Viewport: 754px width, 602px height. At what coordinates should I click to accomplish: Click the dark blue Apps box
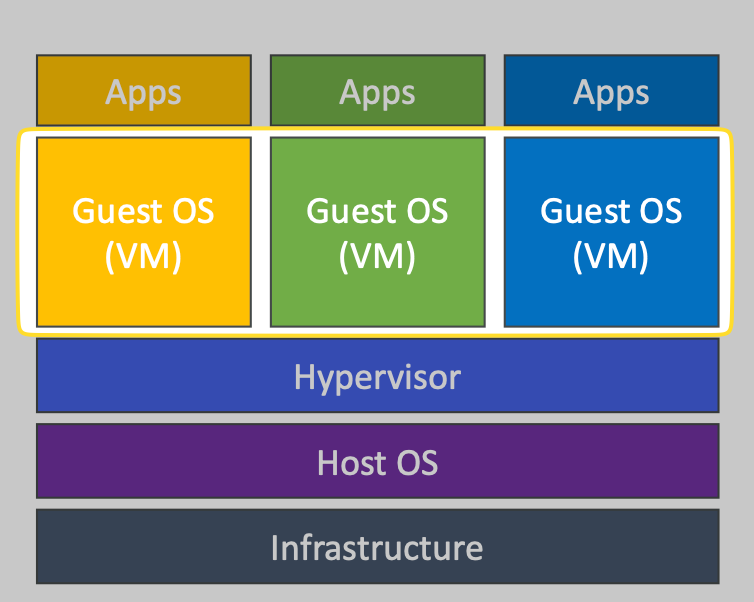[611, 91]
